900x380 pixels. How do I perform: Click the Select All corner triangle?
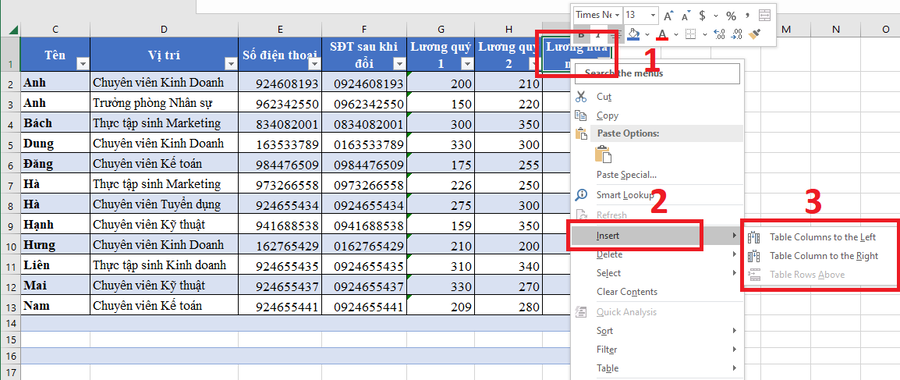click(14, 31)
